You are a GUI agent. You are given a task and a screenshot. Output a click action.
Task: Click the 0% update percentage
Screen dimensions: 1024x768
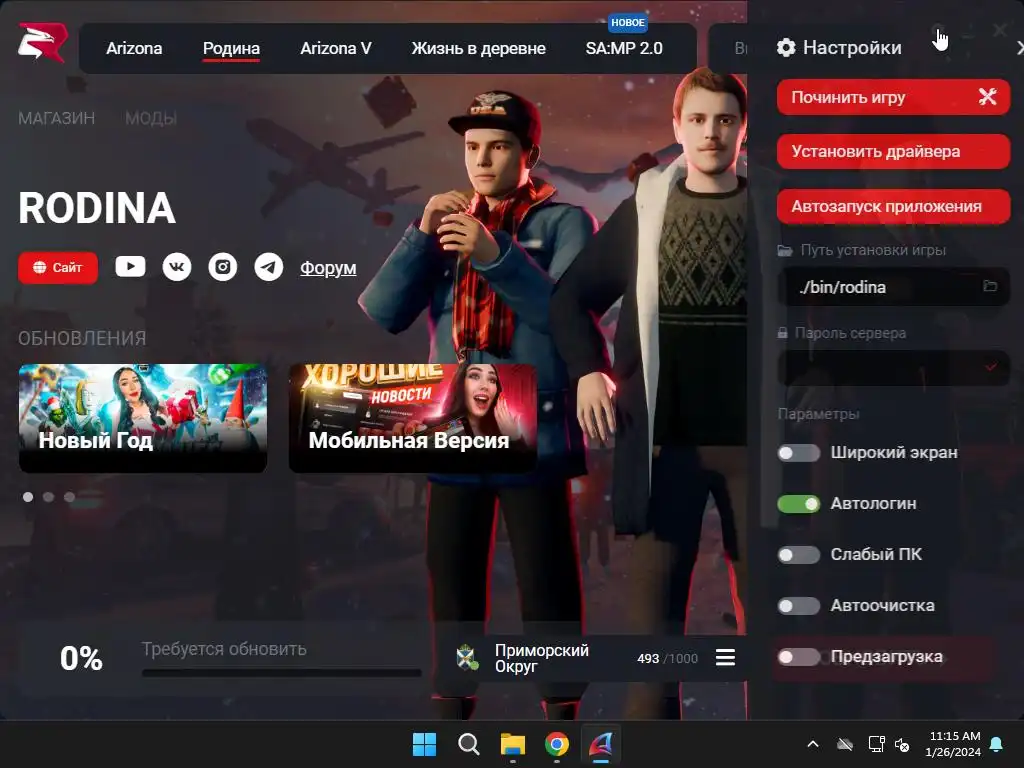pyautogui.click(x=82, y=658)
